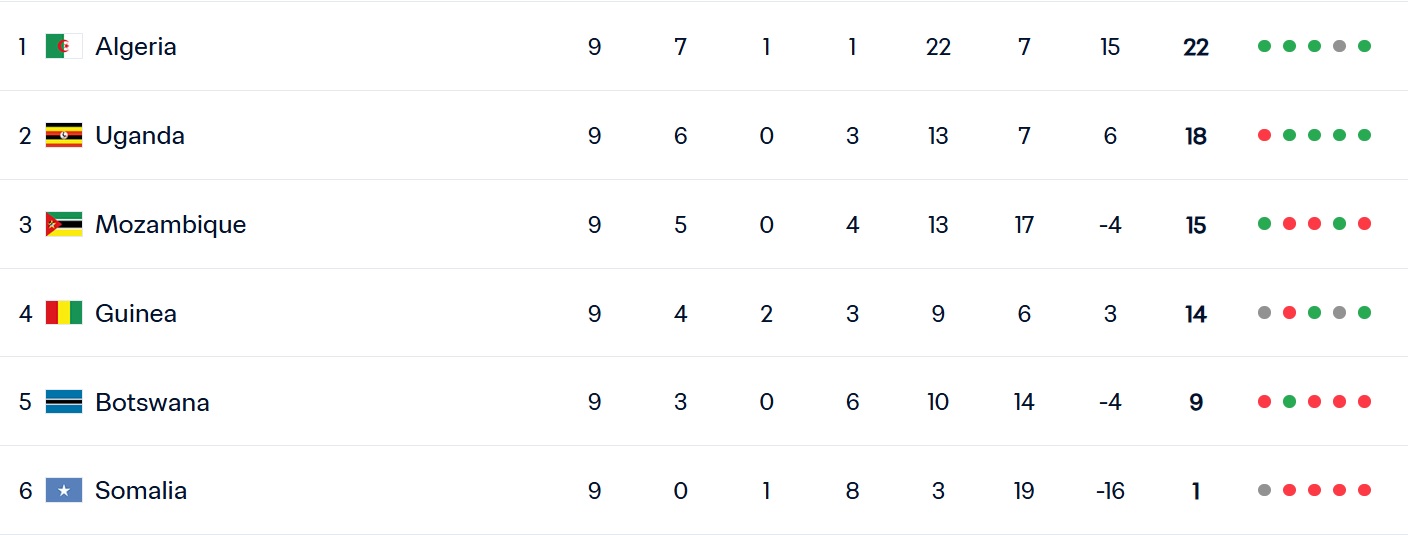Click Algeria's gray draw form dot
The image size is (1408, 535).
pyautogui.click(x=1340, y=46)
